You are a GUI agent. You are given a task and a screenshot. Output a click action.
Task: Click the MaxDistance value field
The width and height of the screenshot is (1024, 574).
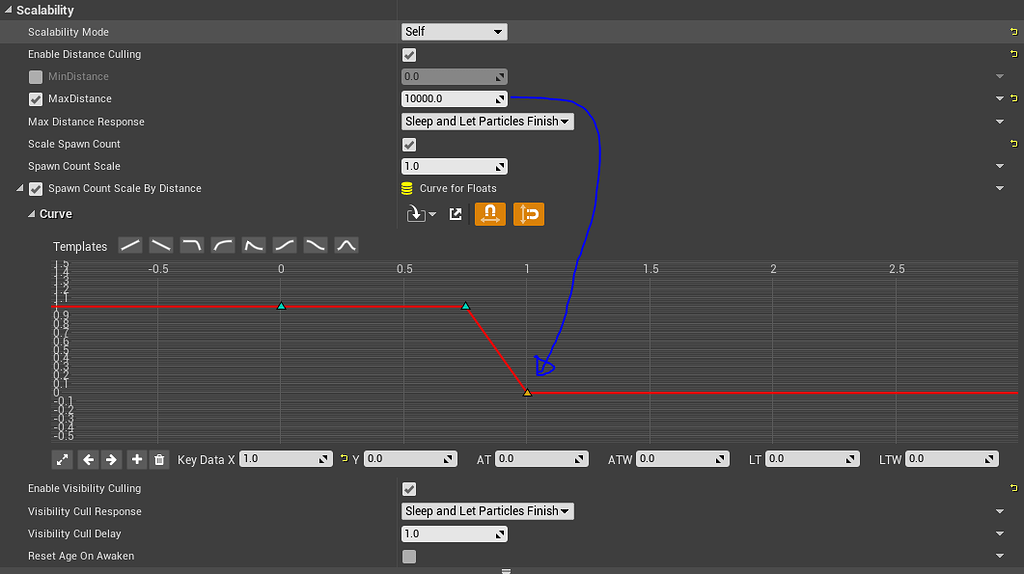(x=446, y=99)
